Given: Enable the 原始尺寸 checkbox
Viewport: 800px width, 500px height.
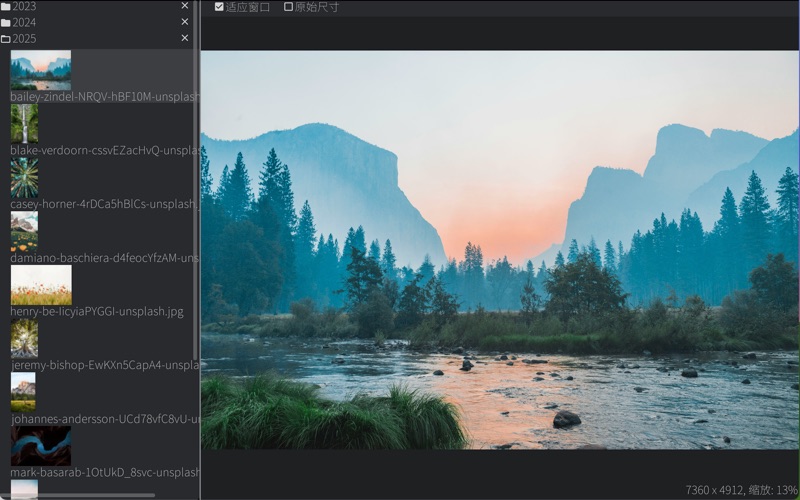Looking at the screenshot, I should pos(288,7).
